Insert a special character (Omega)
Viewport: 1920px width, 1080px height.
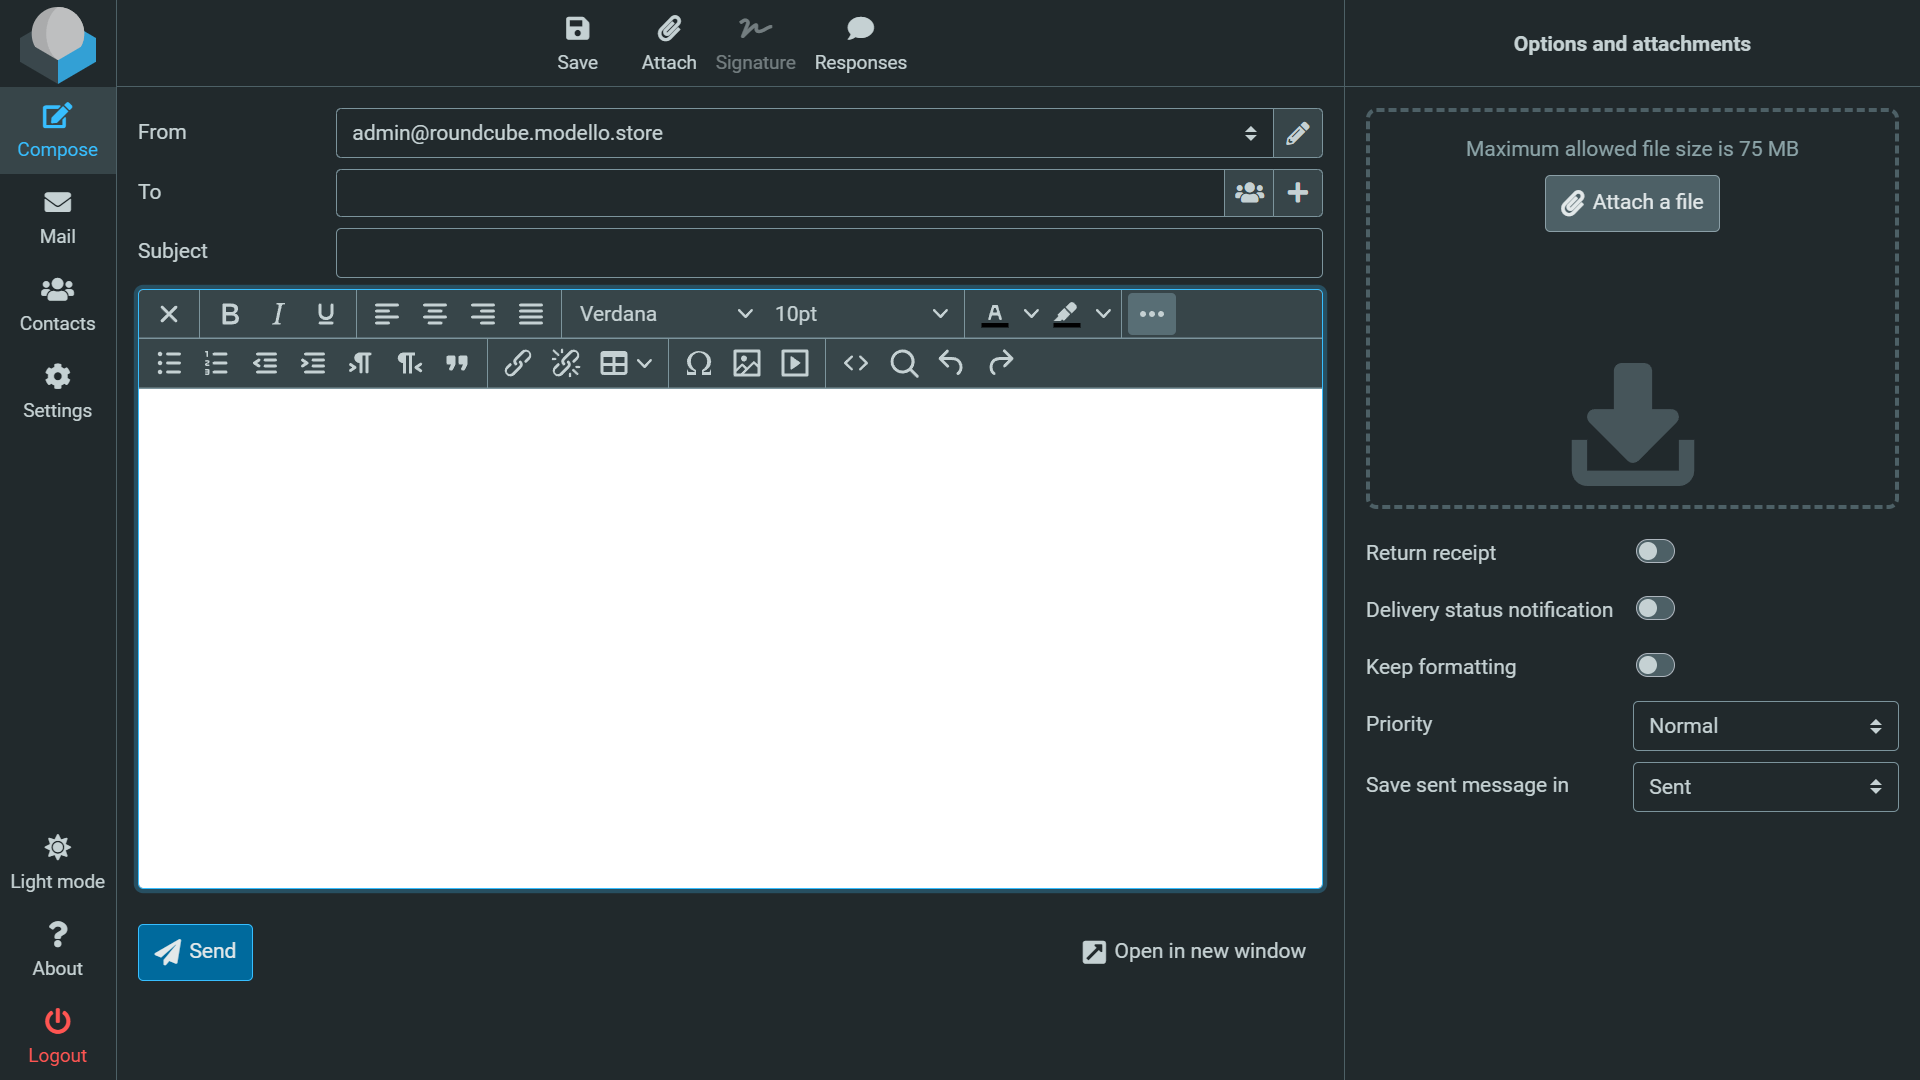699,363
